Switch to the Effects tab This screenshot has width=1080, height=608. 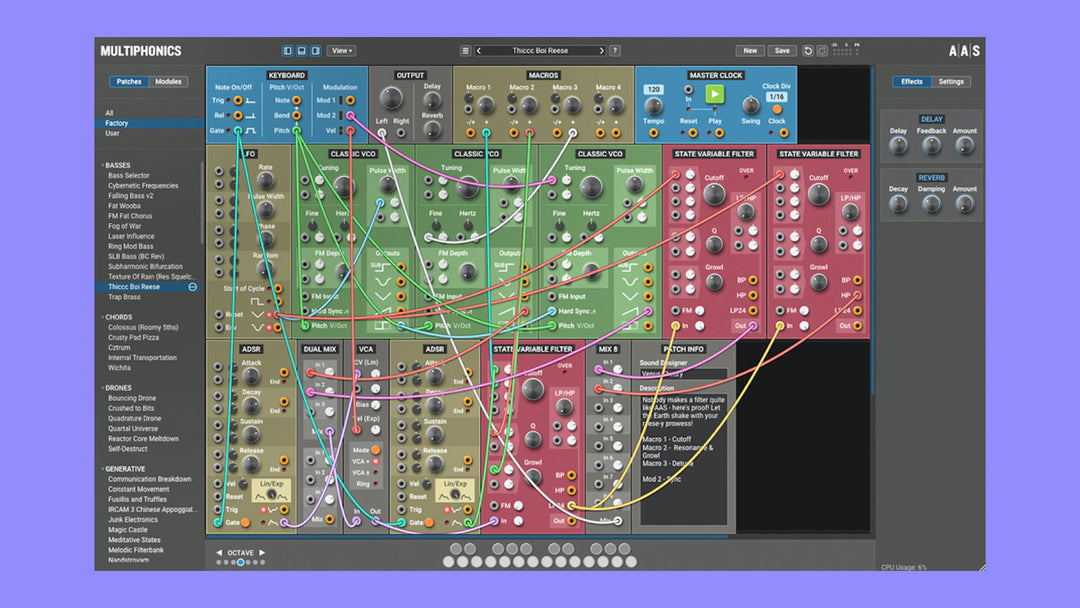click(x=912, y=82)
